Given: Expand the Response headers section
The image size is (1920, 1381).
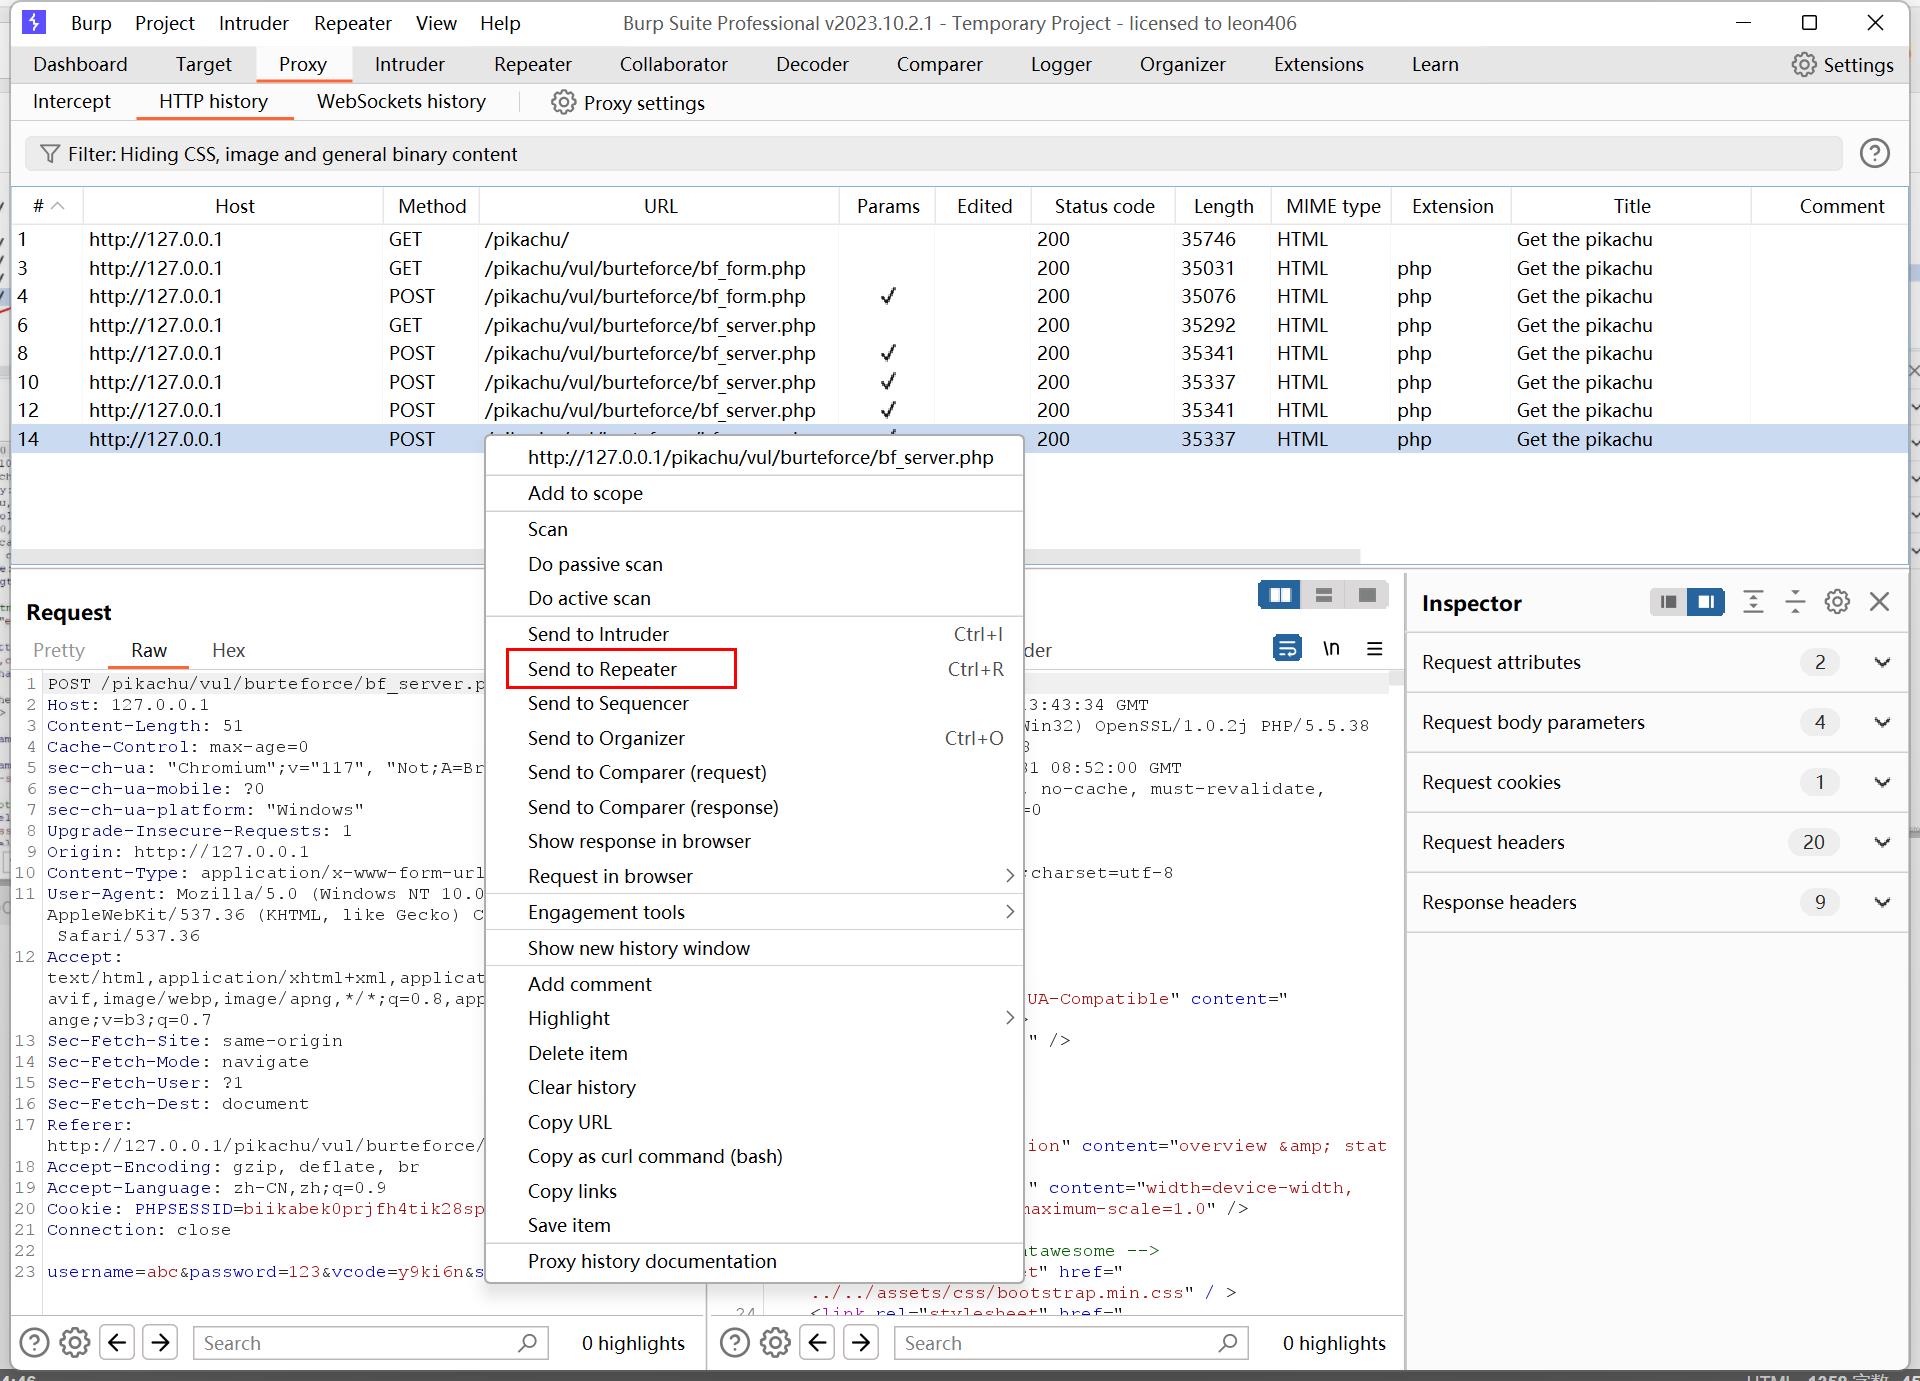Looking at the screenshot, I should click(1880, 901).
